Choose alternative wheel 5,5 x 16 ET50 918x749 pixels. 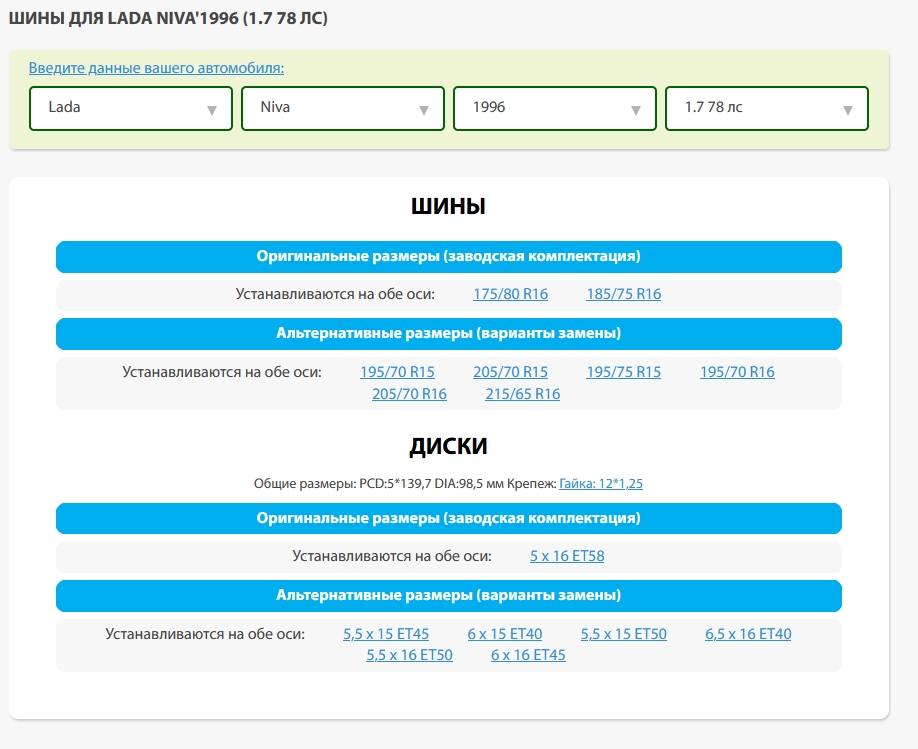409,655
